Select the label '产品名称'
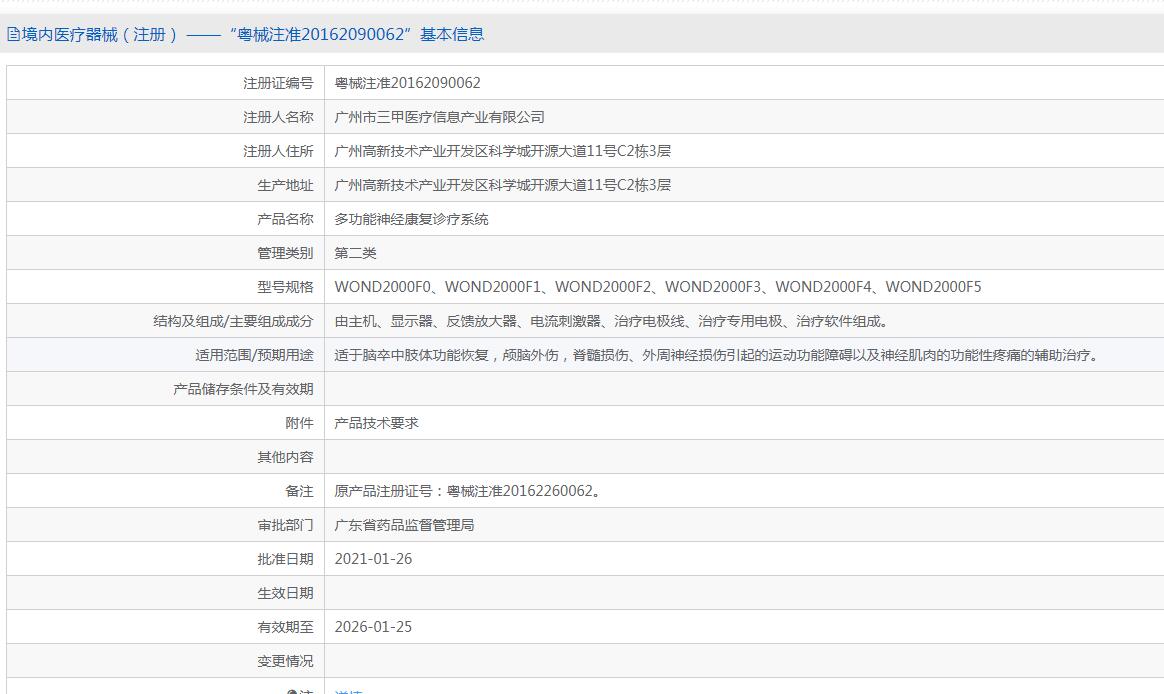The height and width of the screenshot is (694, 1164). coord(286,220)
